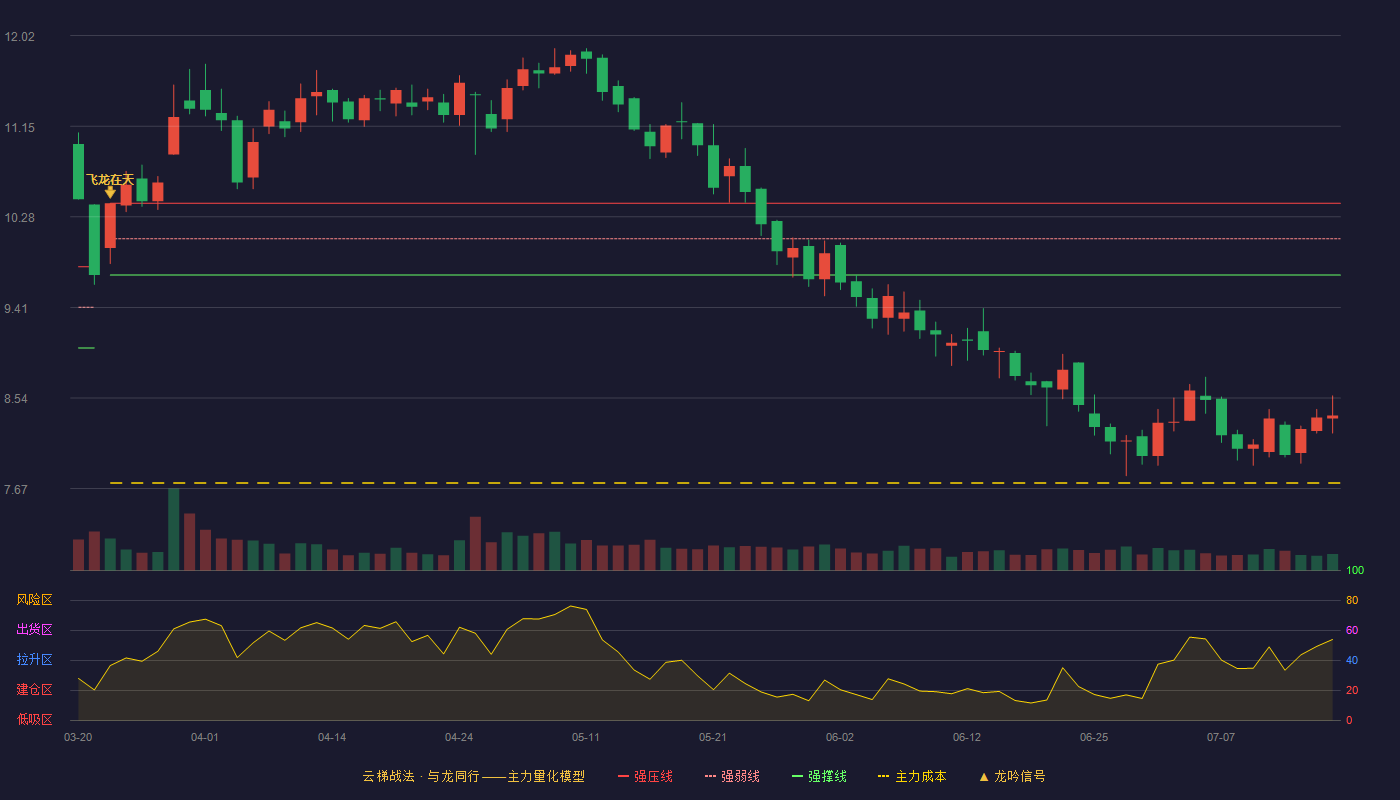Toggle the 强撑线 legend item
The width and height of the screenshot is (1400, 800).
[x=819, y=776]
